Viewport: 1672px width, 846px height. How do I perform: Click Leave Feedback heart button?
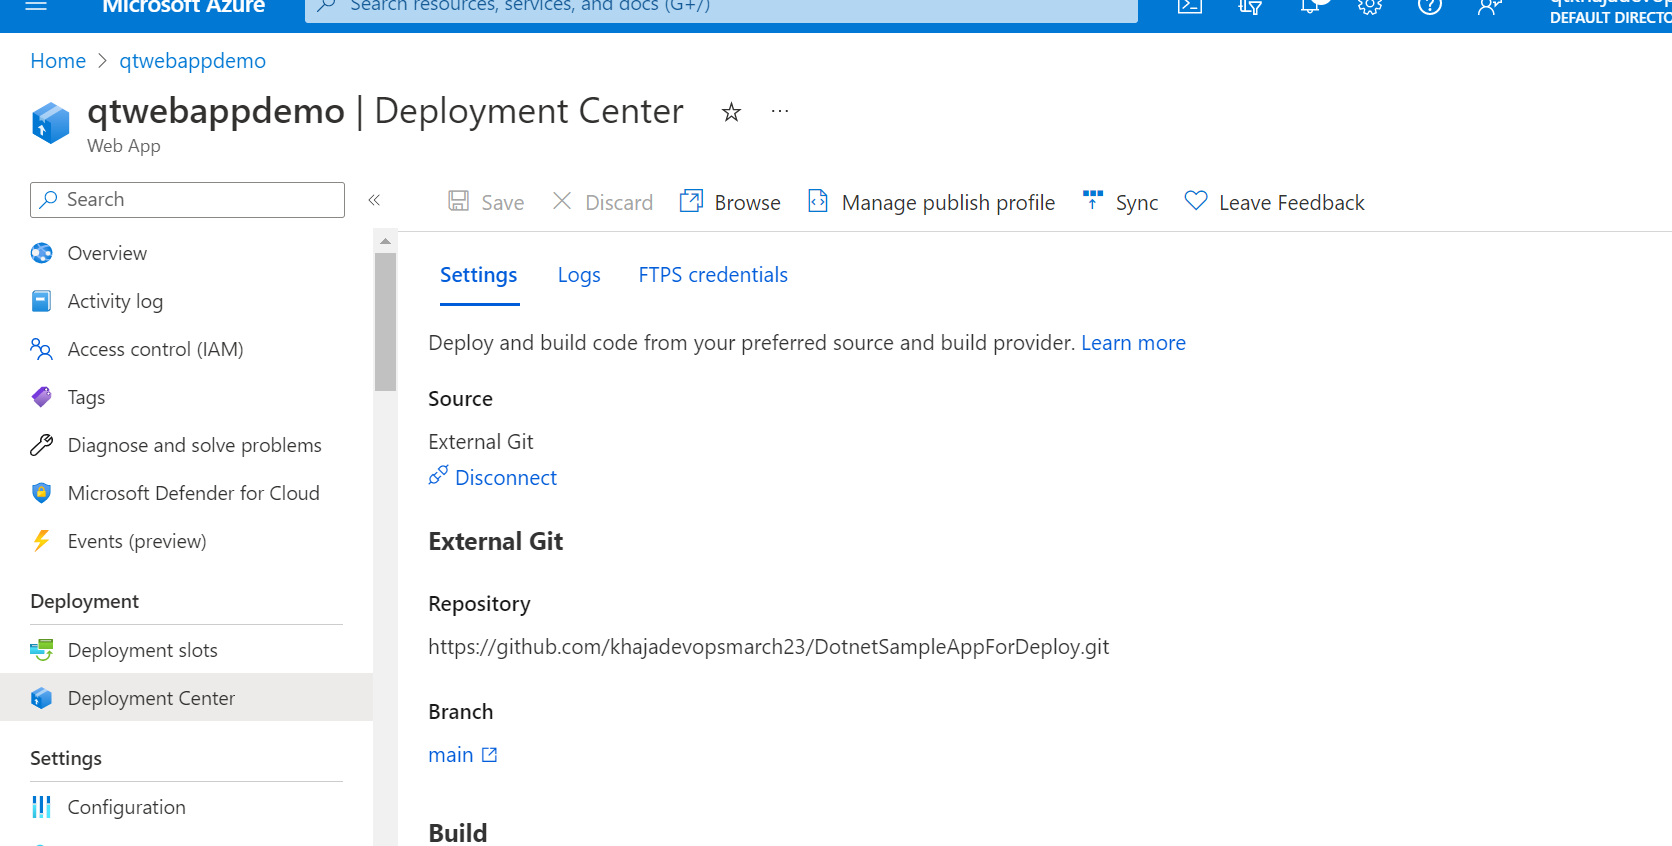click(x=1274, y=202)
